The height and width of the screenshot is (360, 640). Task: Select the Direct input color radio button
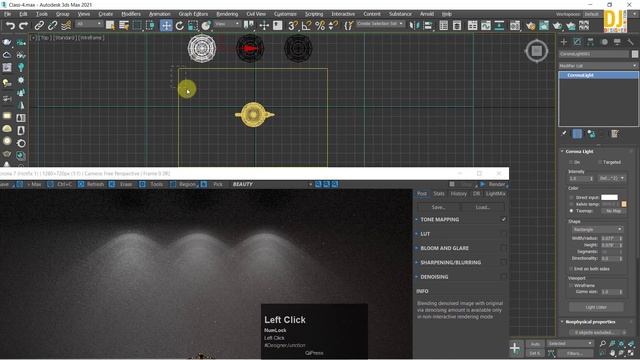[571, 198]
